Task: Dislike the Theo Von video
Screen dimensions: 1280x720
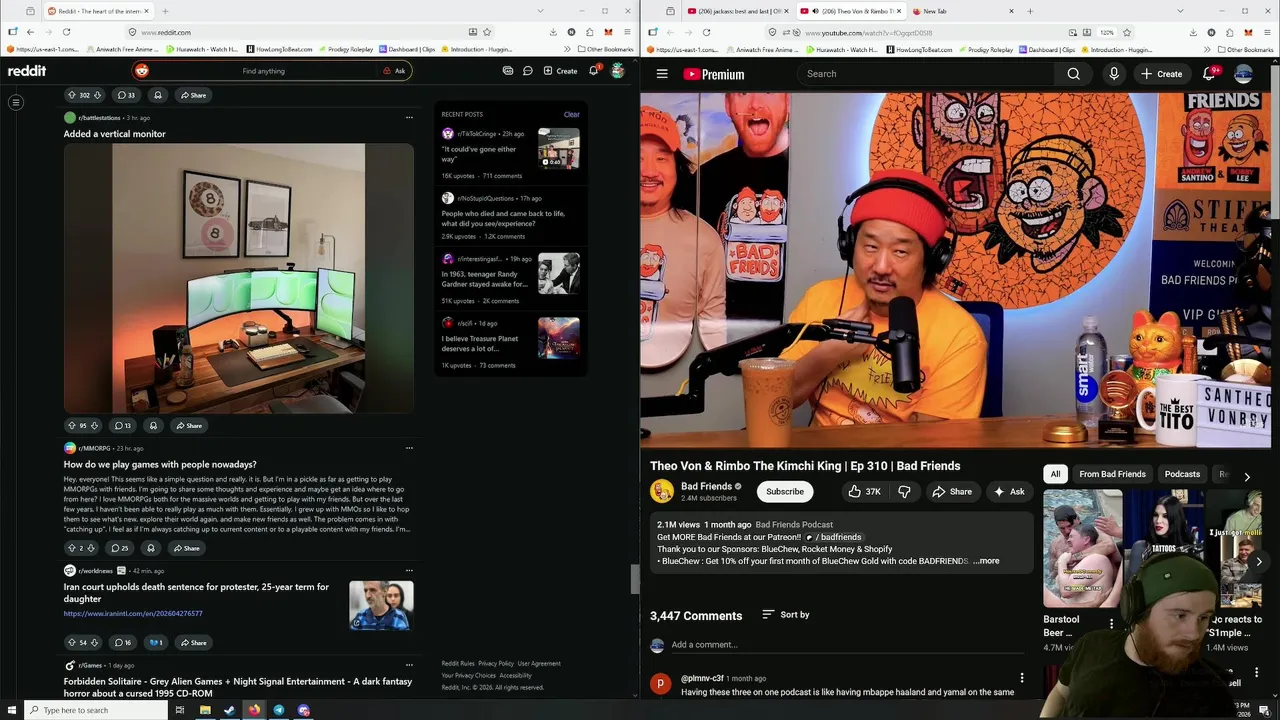Action: (904, 492)
